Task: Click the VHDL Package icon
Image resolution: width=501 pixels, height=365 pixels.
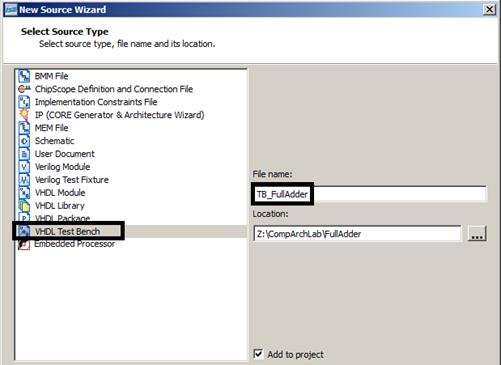Action: pyautogui.click(x=24, y=217)
